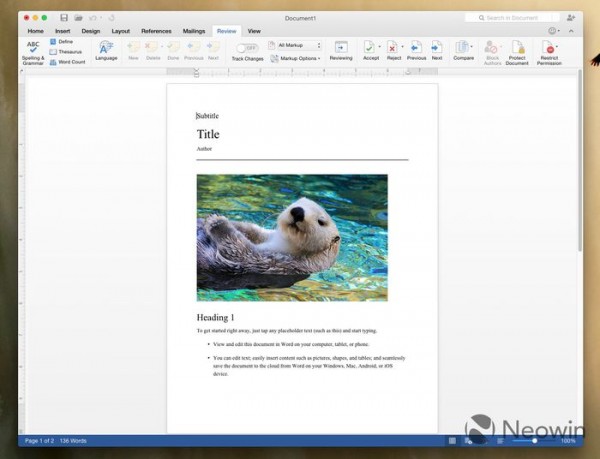
Task: Undo the last action
Action: tap(93, 18)
